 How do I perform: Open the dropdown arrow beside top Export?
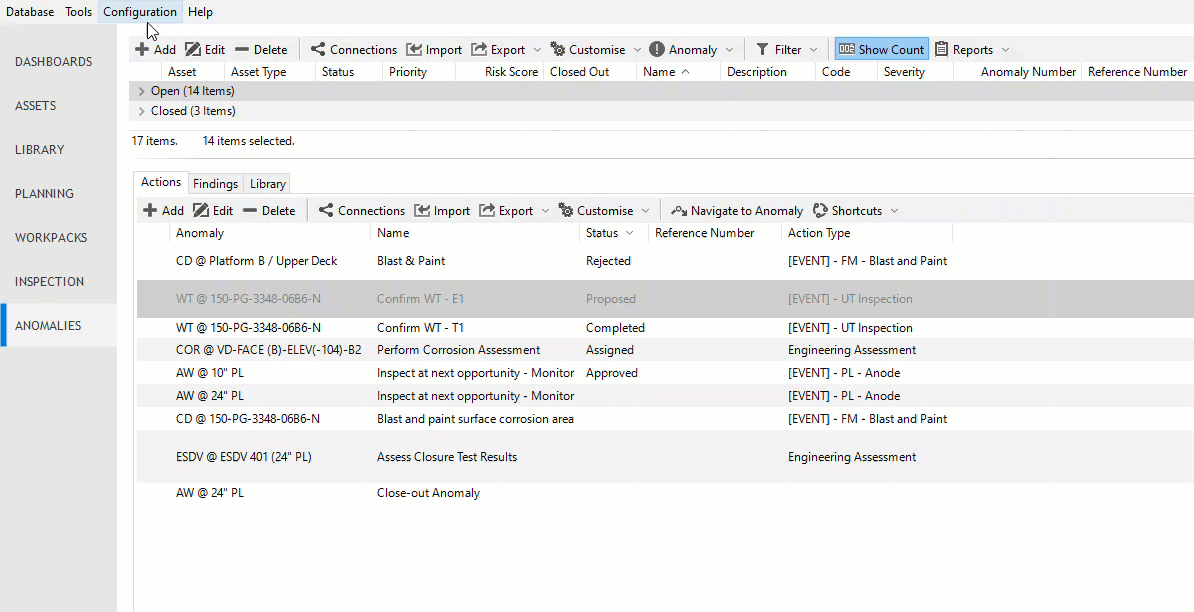pyautogui.click(x=537, y=49)
